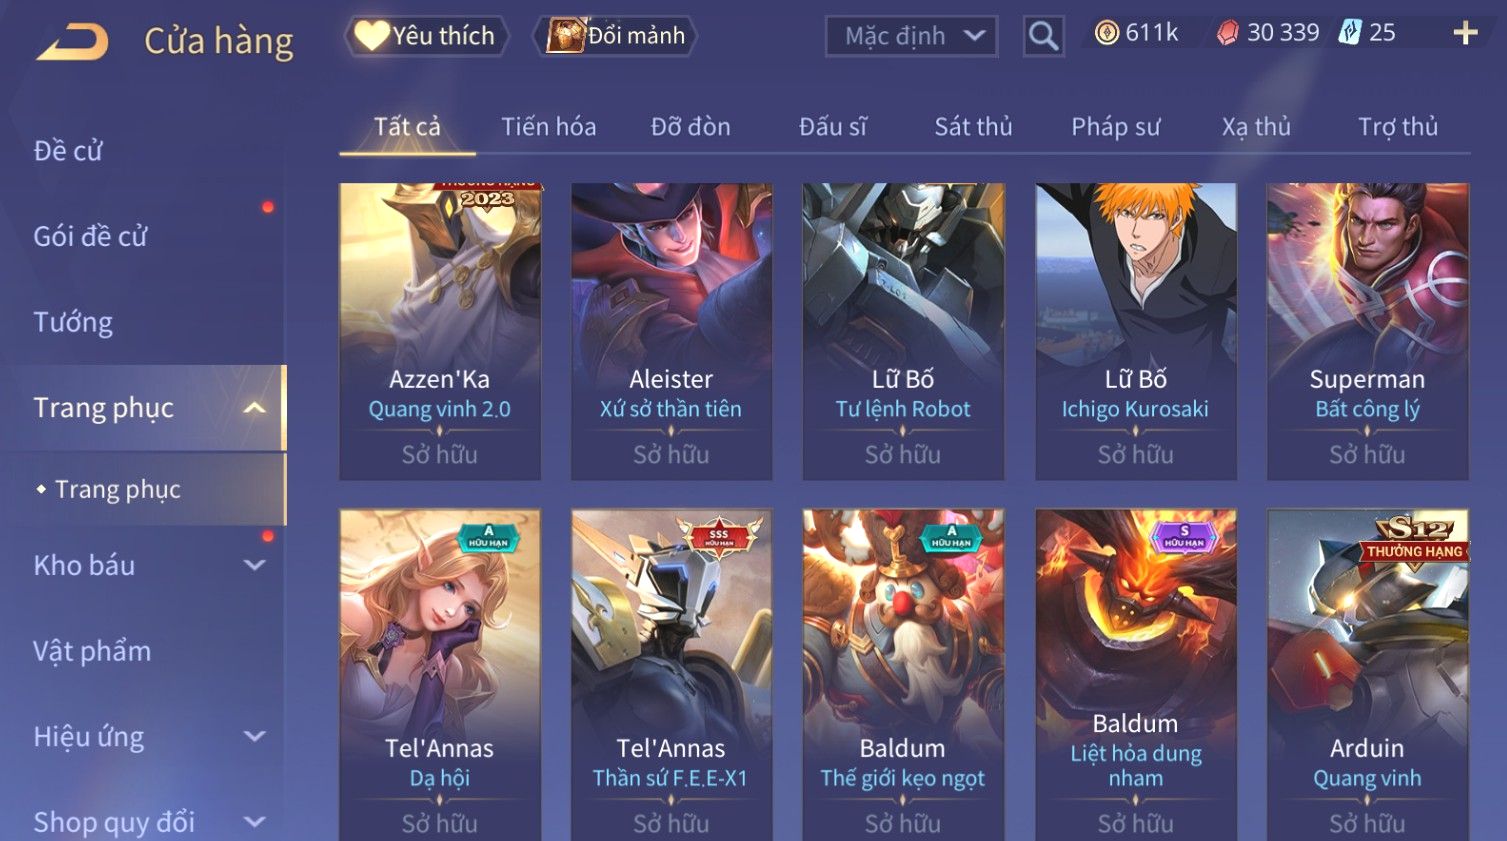Open the Mặc định sort dropdown
Viewport: 1507px width, 841px height.
[x=911, y=37]
